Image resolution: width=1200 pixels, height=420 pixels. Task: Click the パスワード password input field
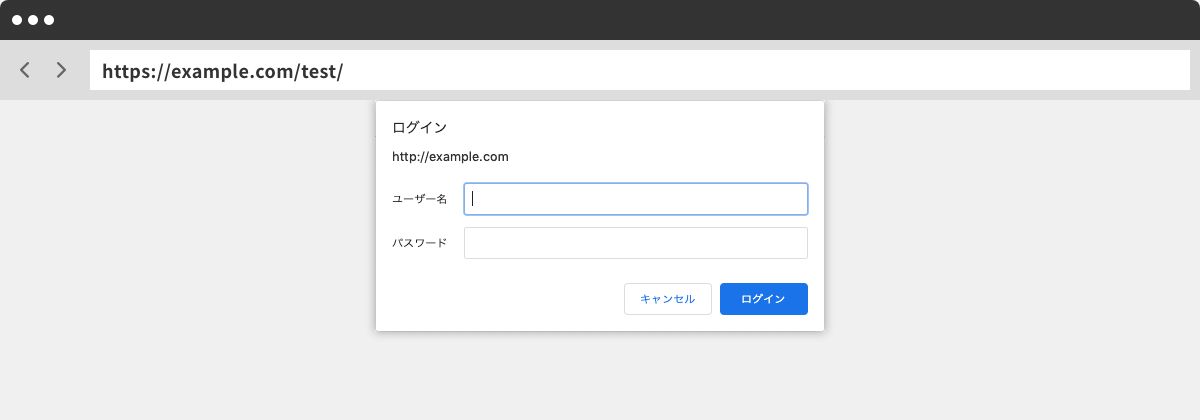point(636,243)
